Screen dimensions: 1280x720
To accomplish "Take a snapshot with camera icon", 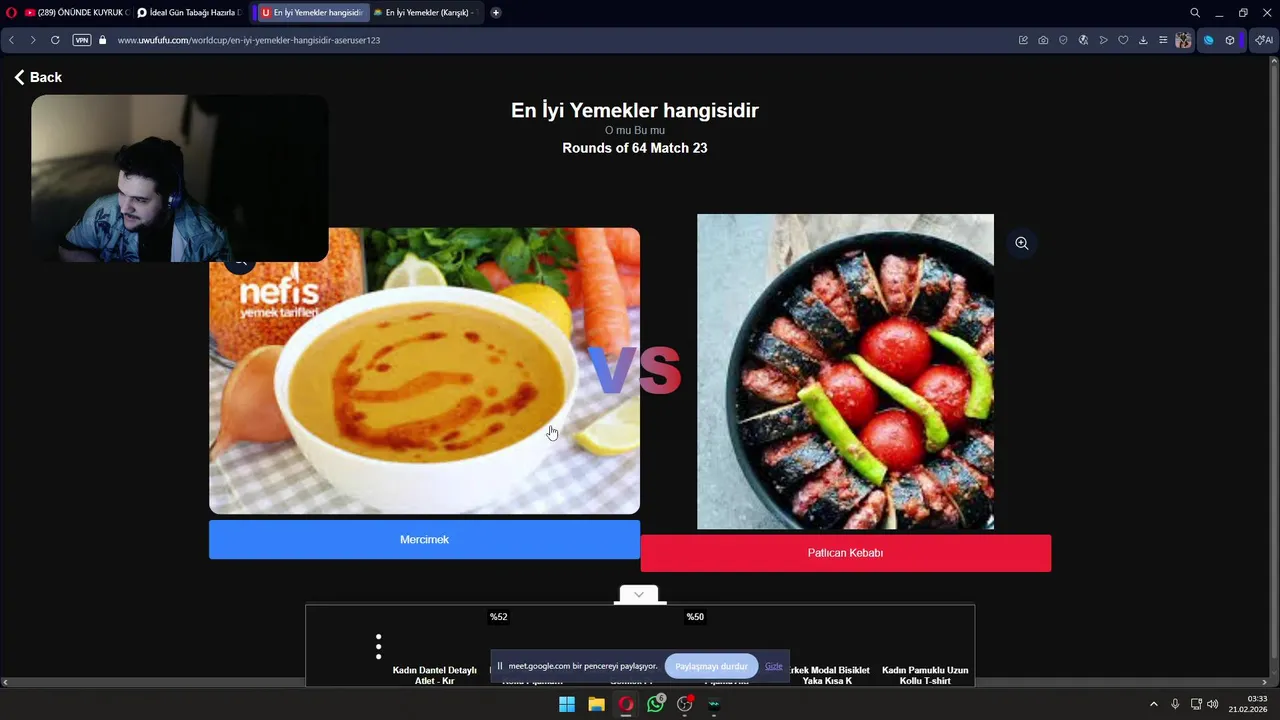I will click(x=1043, y=40).
